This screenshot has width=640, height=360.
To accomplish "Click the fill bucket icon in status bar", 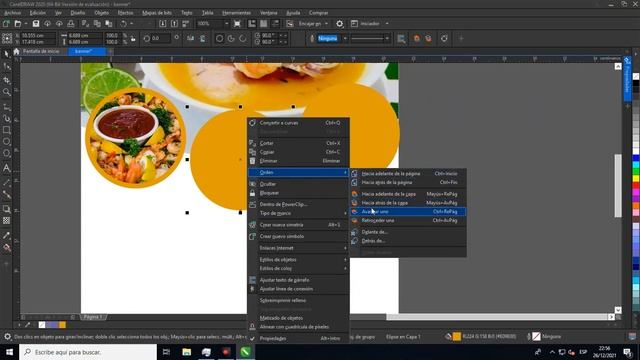I will coord(448,337).
